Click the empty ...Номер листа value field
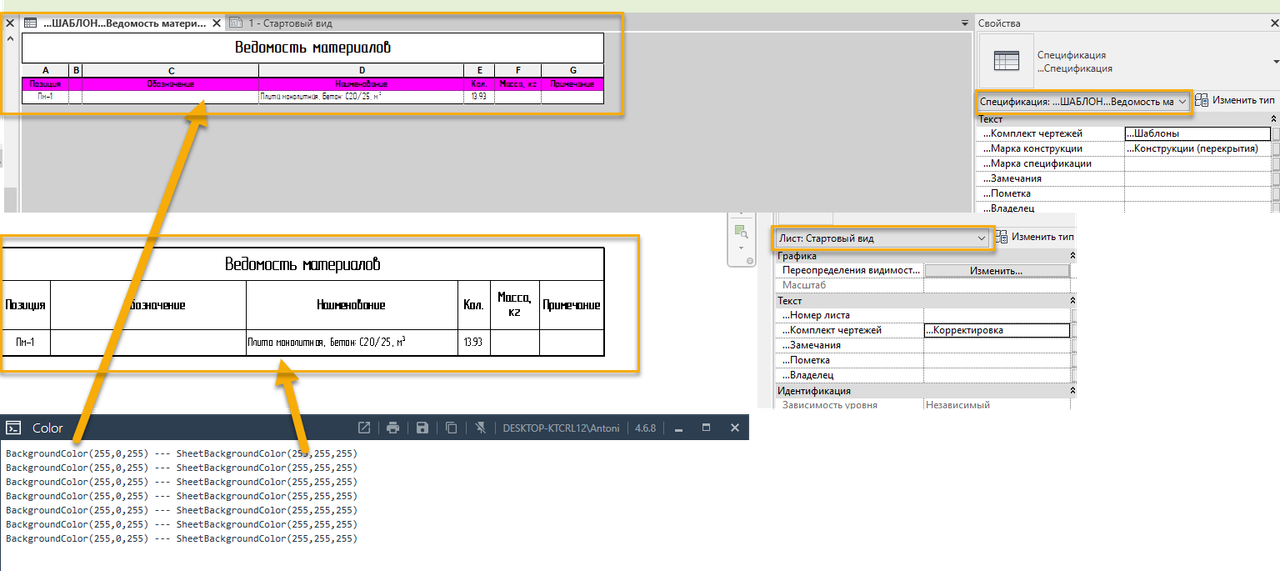This screenshot has height=571, width=1280. tap(996, 315)
